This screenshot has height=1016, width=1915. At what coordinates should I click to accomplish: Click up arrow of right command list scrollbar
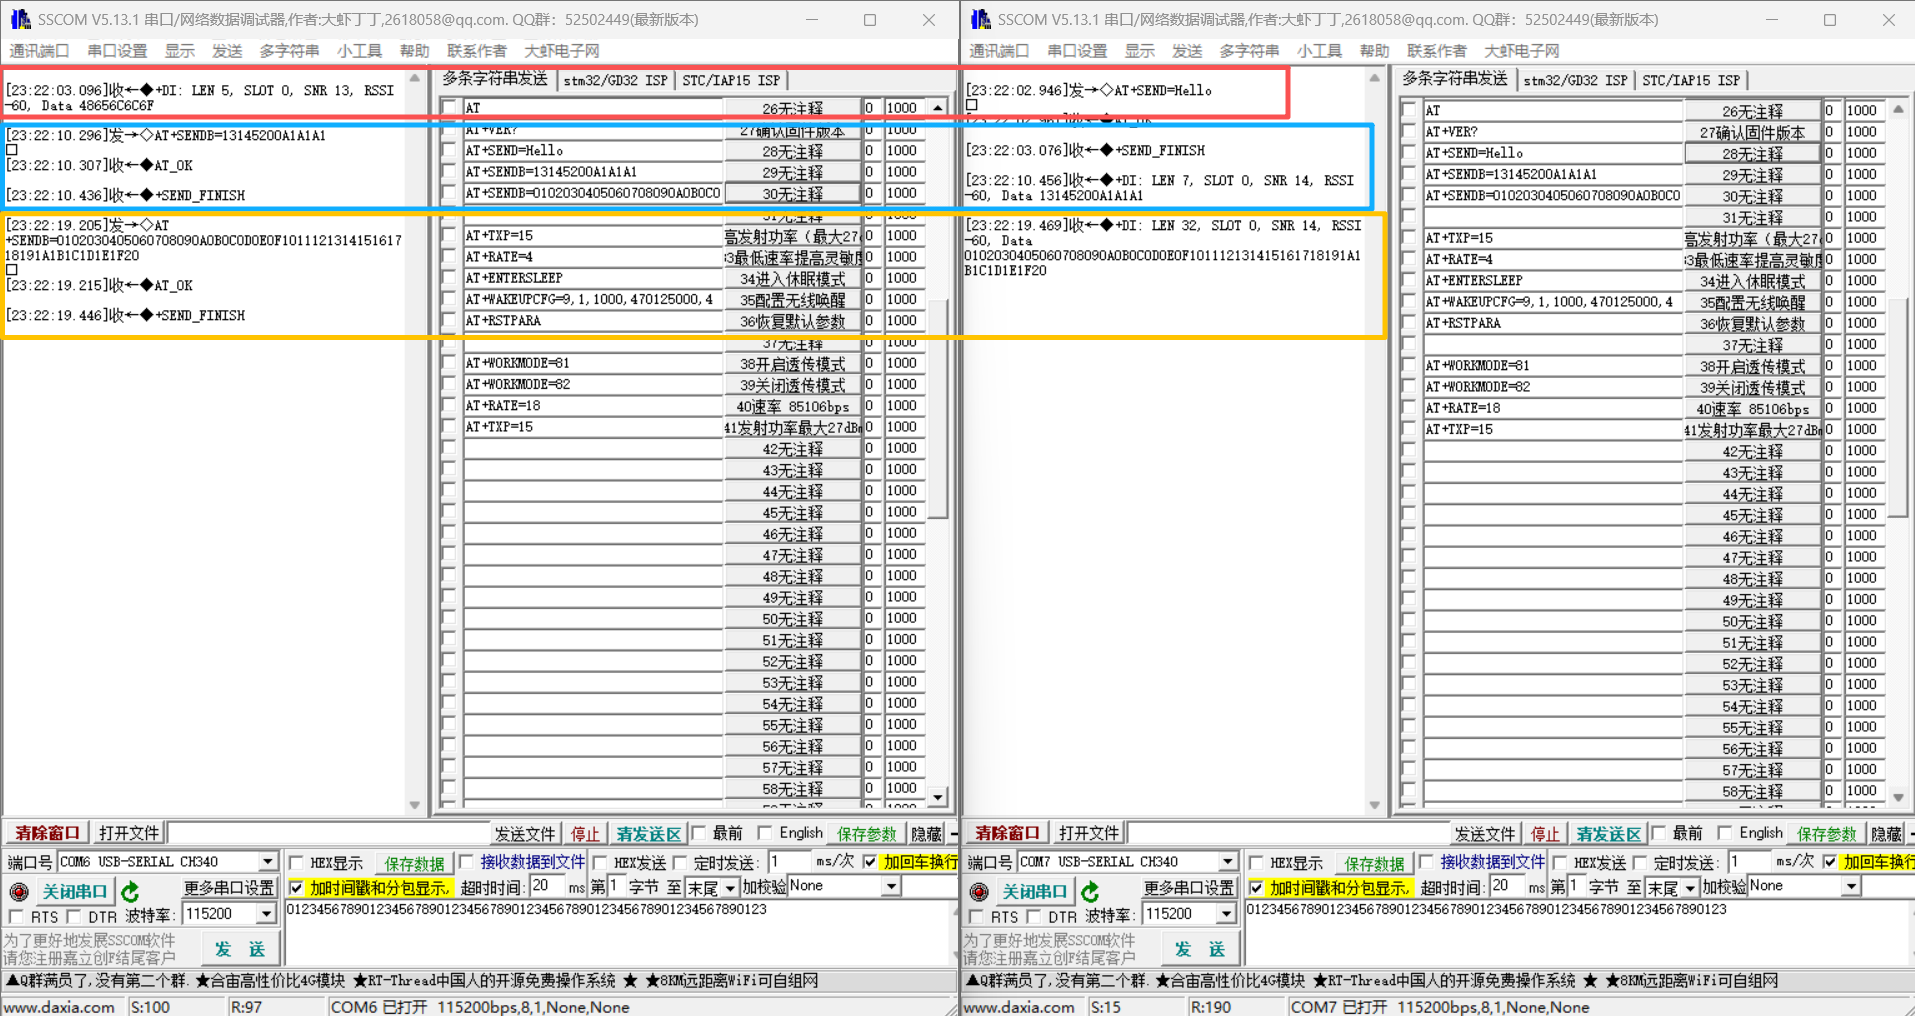(x=1898, y=109)
